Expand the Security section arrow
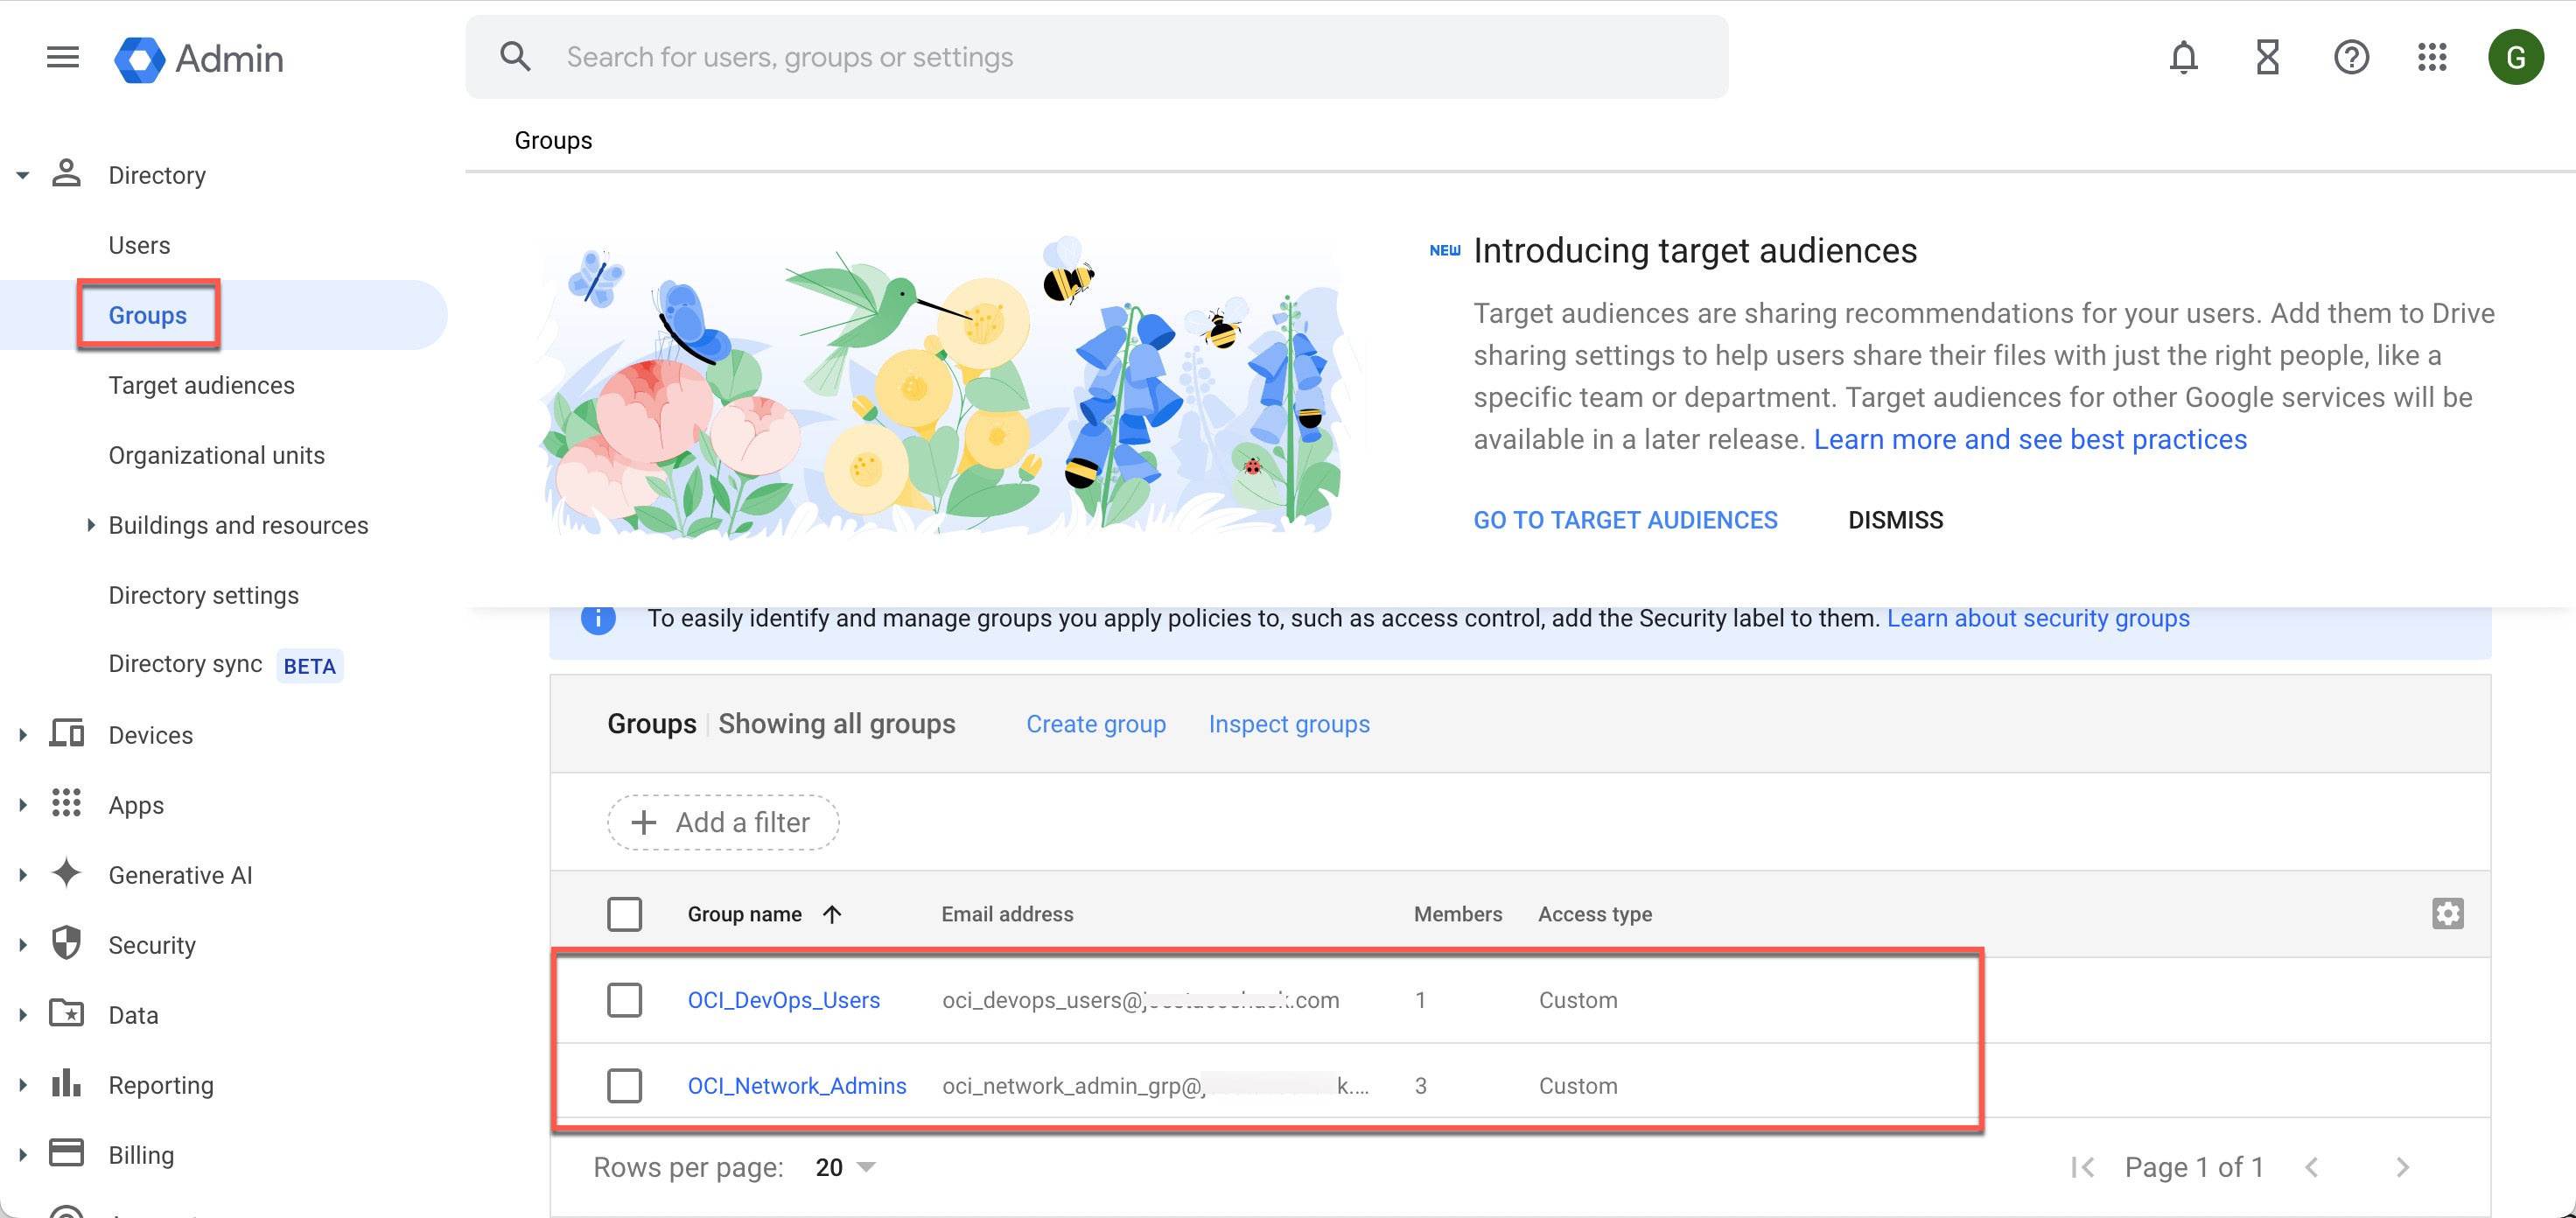Image resolution: width=2576 pixels, height=1218 pixels. pos(22,944)
